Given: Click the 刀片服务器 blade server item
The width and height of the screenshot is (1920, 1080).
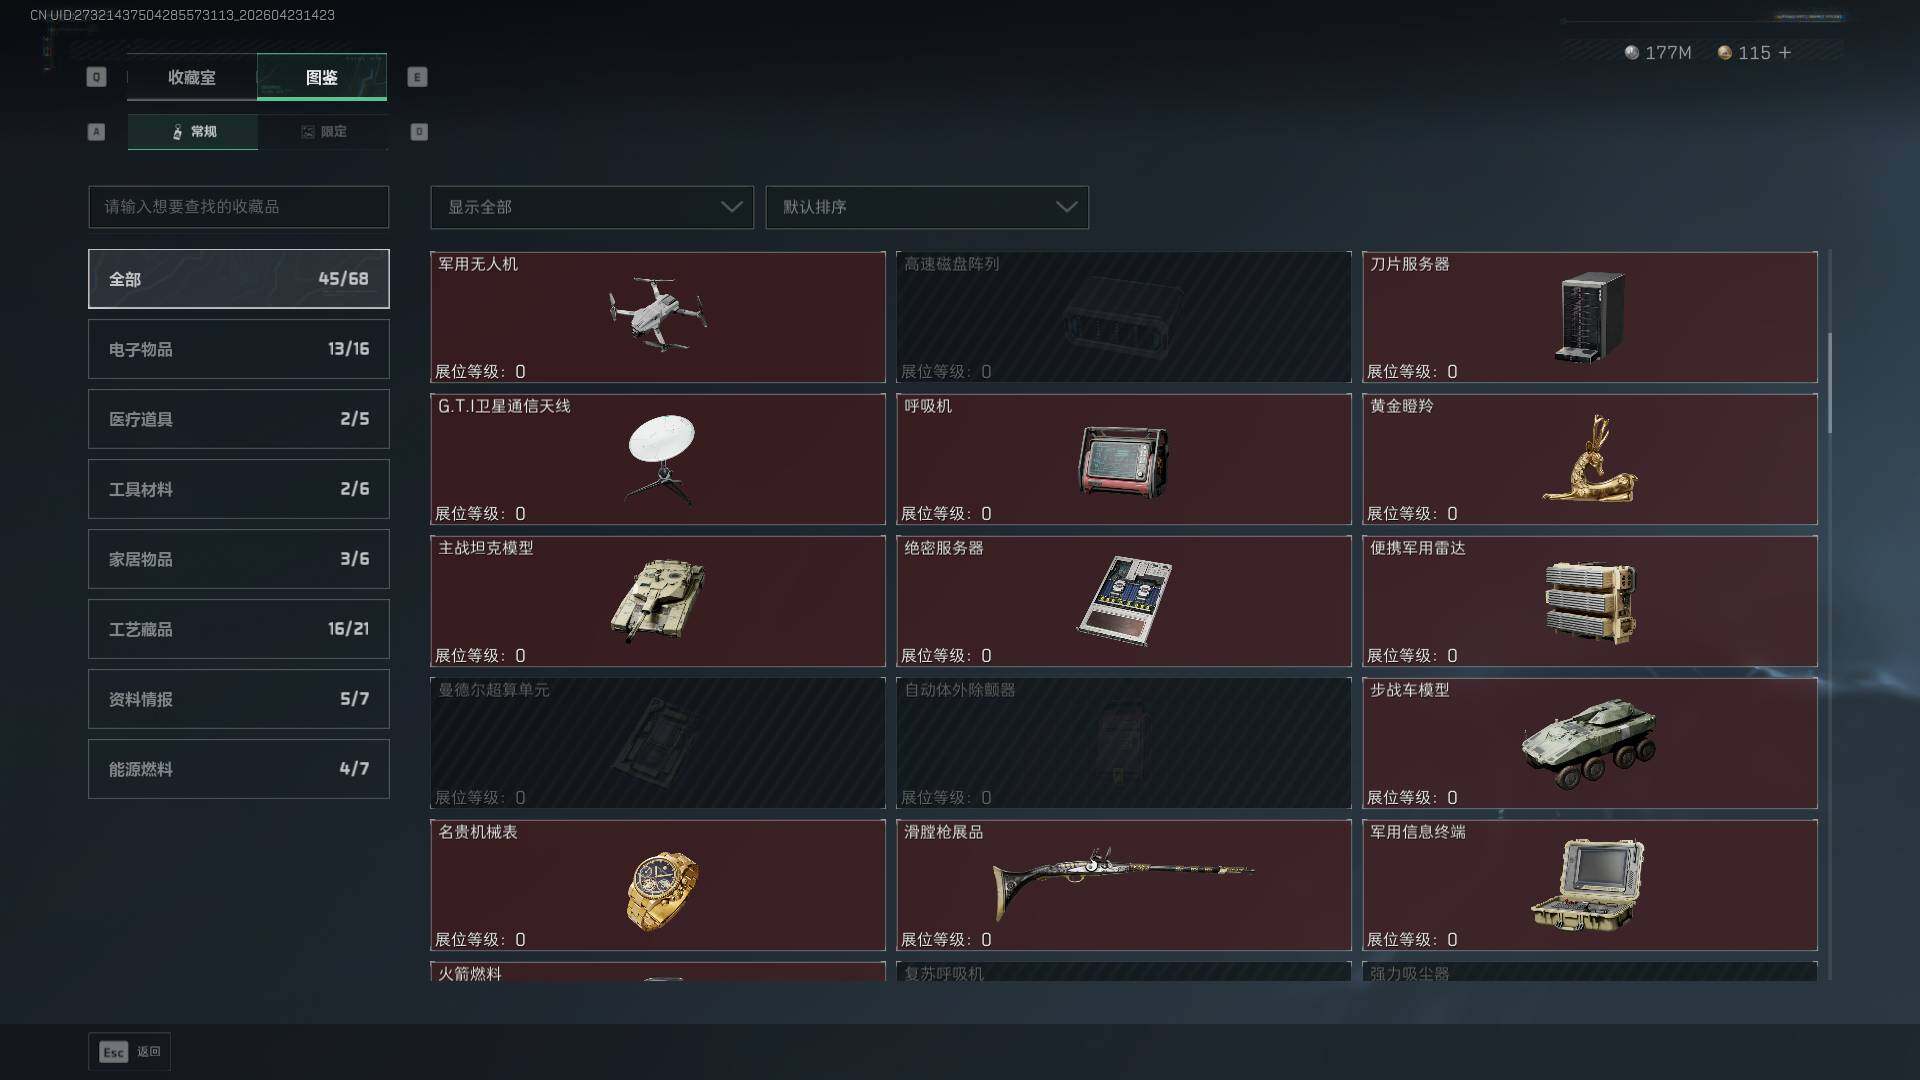Looking at the screenshot, I should [x=1590, y=317].
